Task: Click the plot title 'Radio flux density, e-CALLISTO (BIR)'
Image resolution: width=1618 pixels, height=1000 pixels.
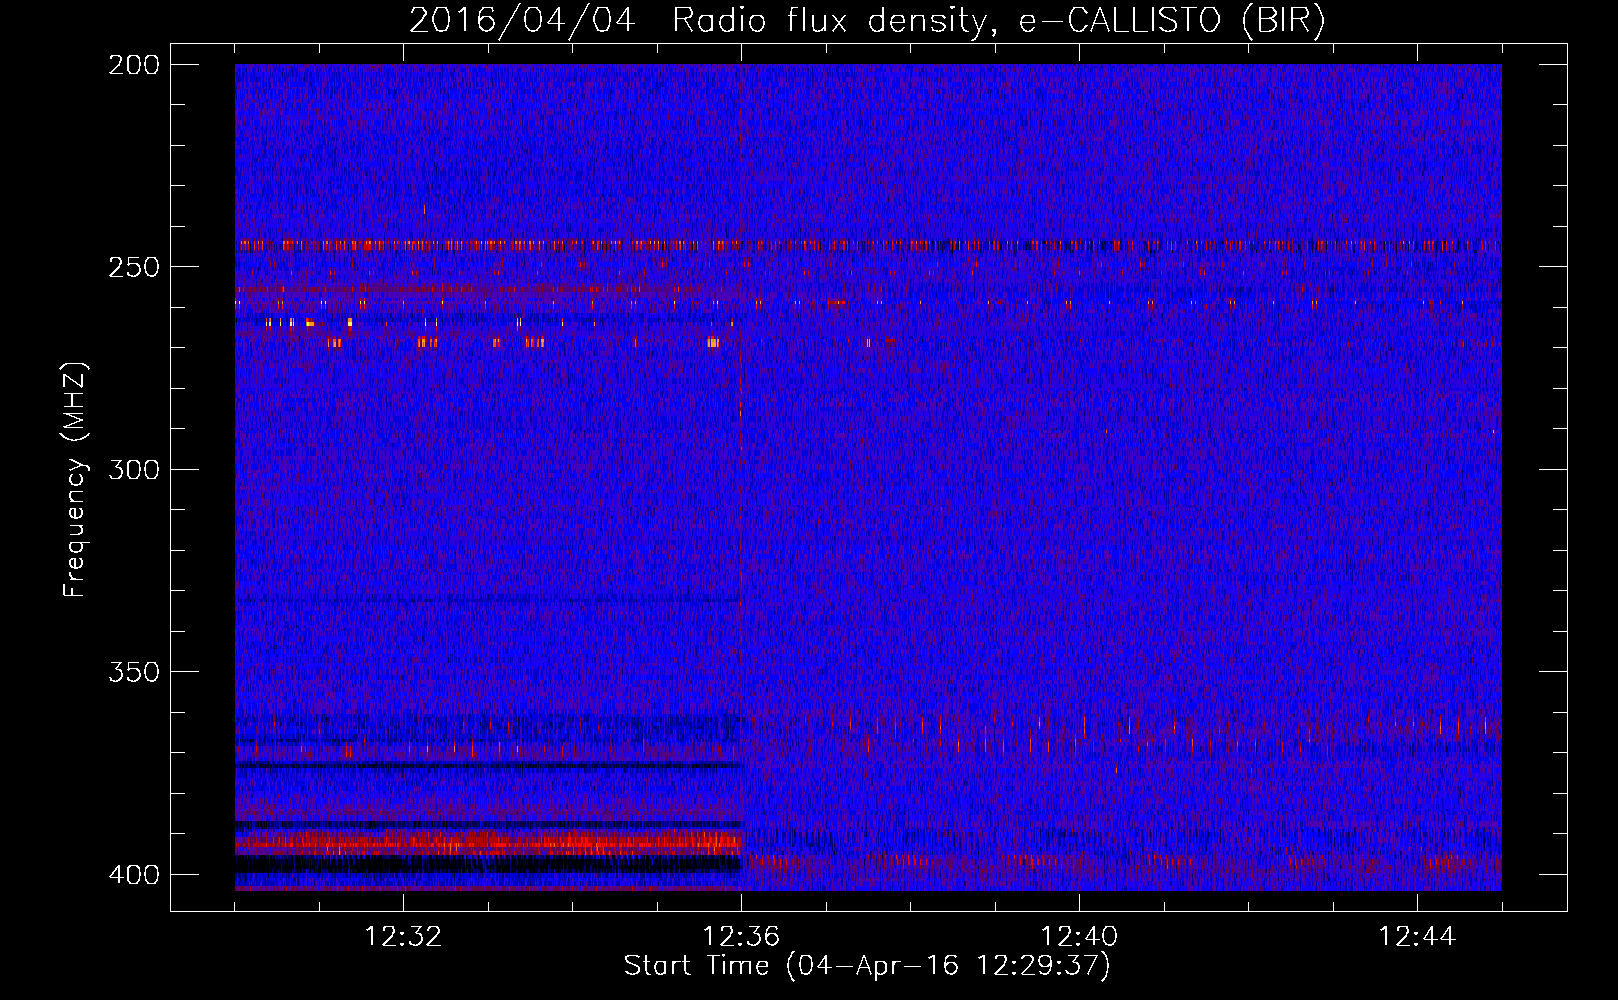Action: click(998, 20)
